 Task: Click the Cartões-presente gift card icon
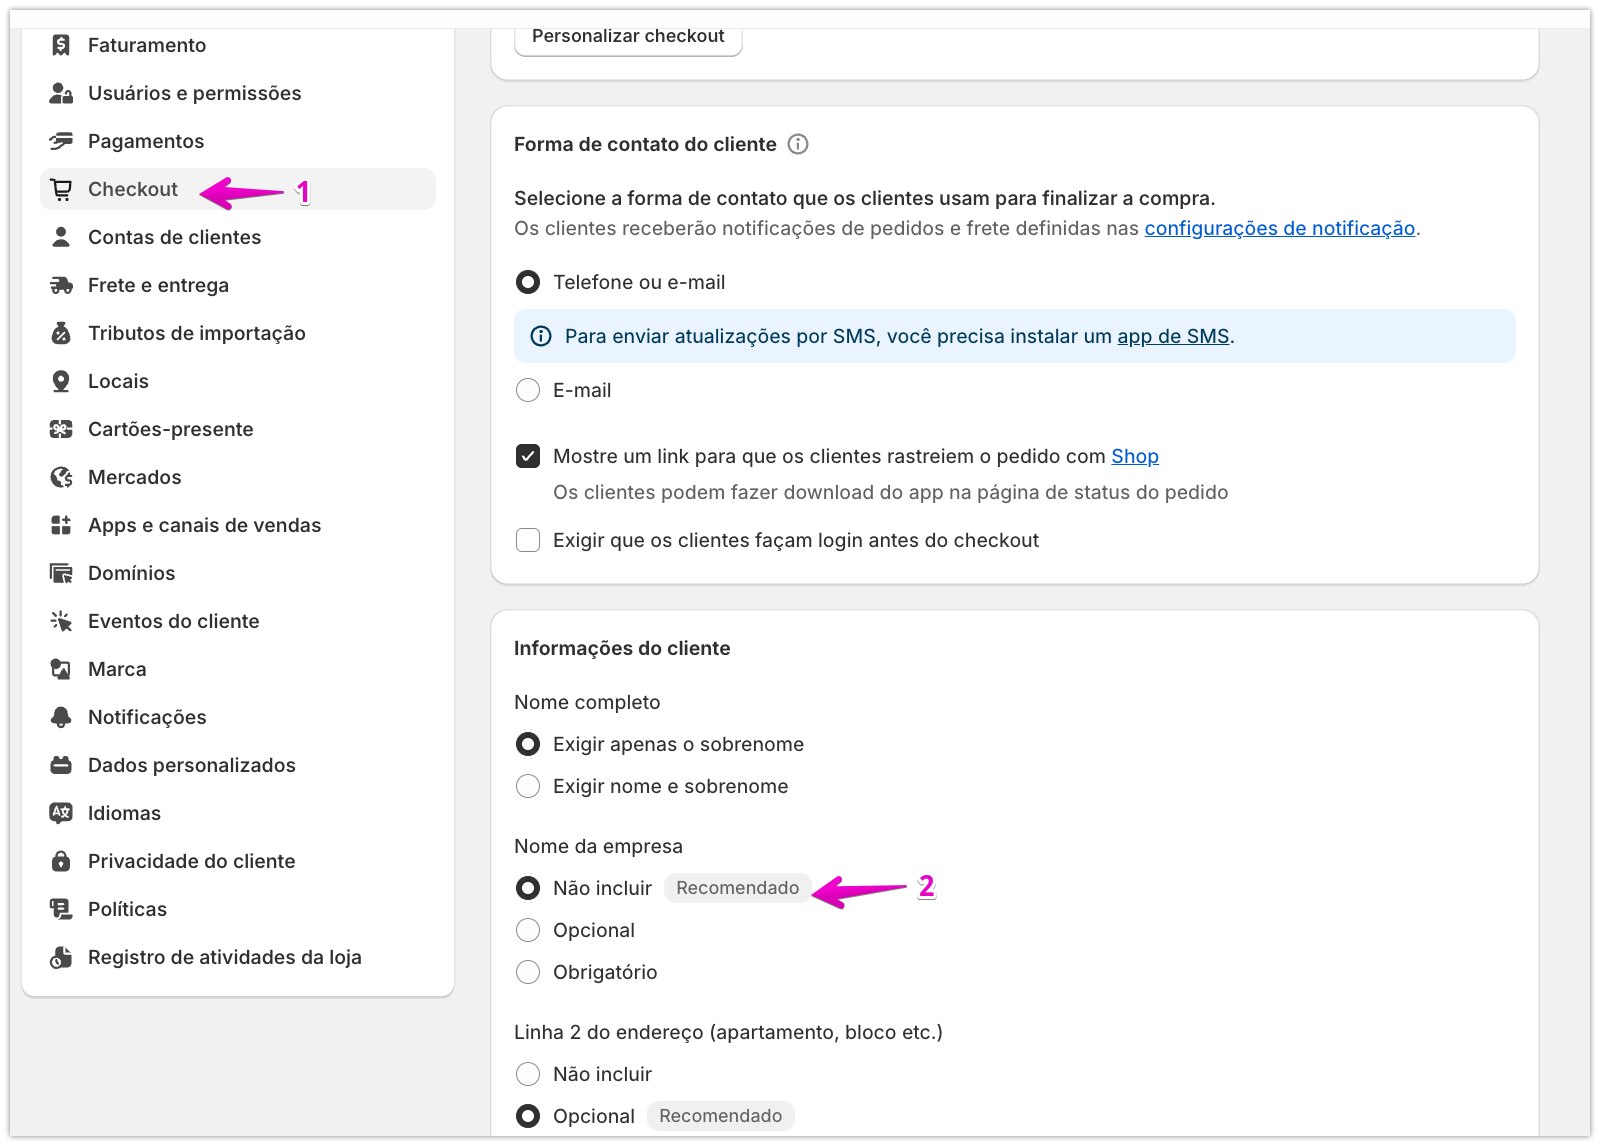(x=61, y=429)
